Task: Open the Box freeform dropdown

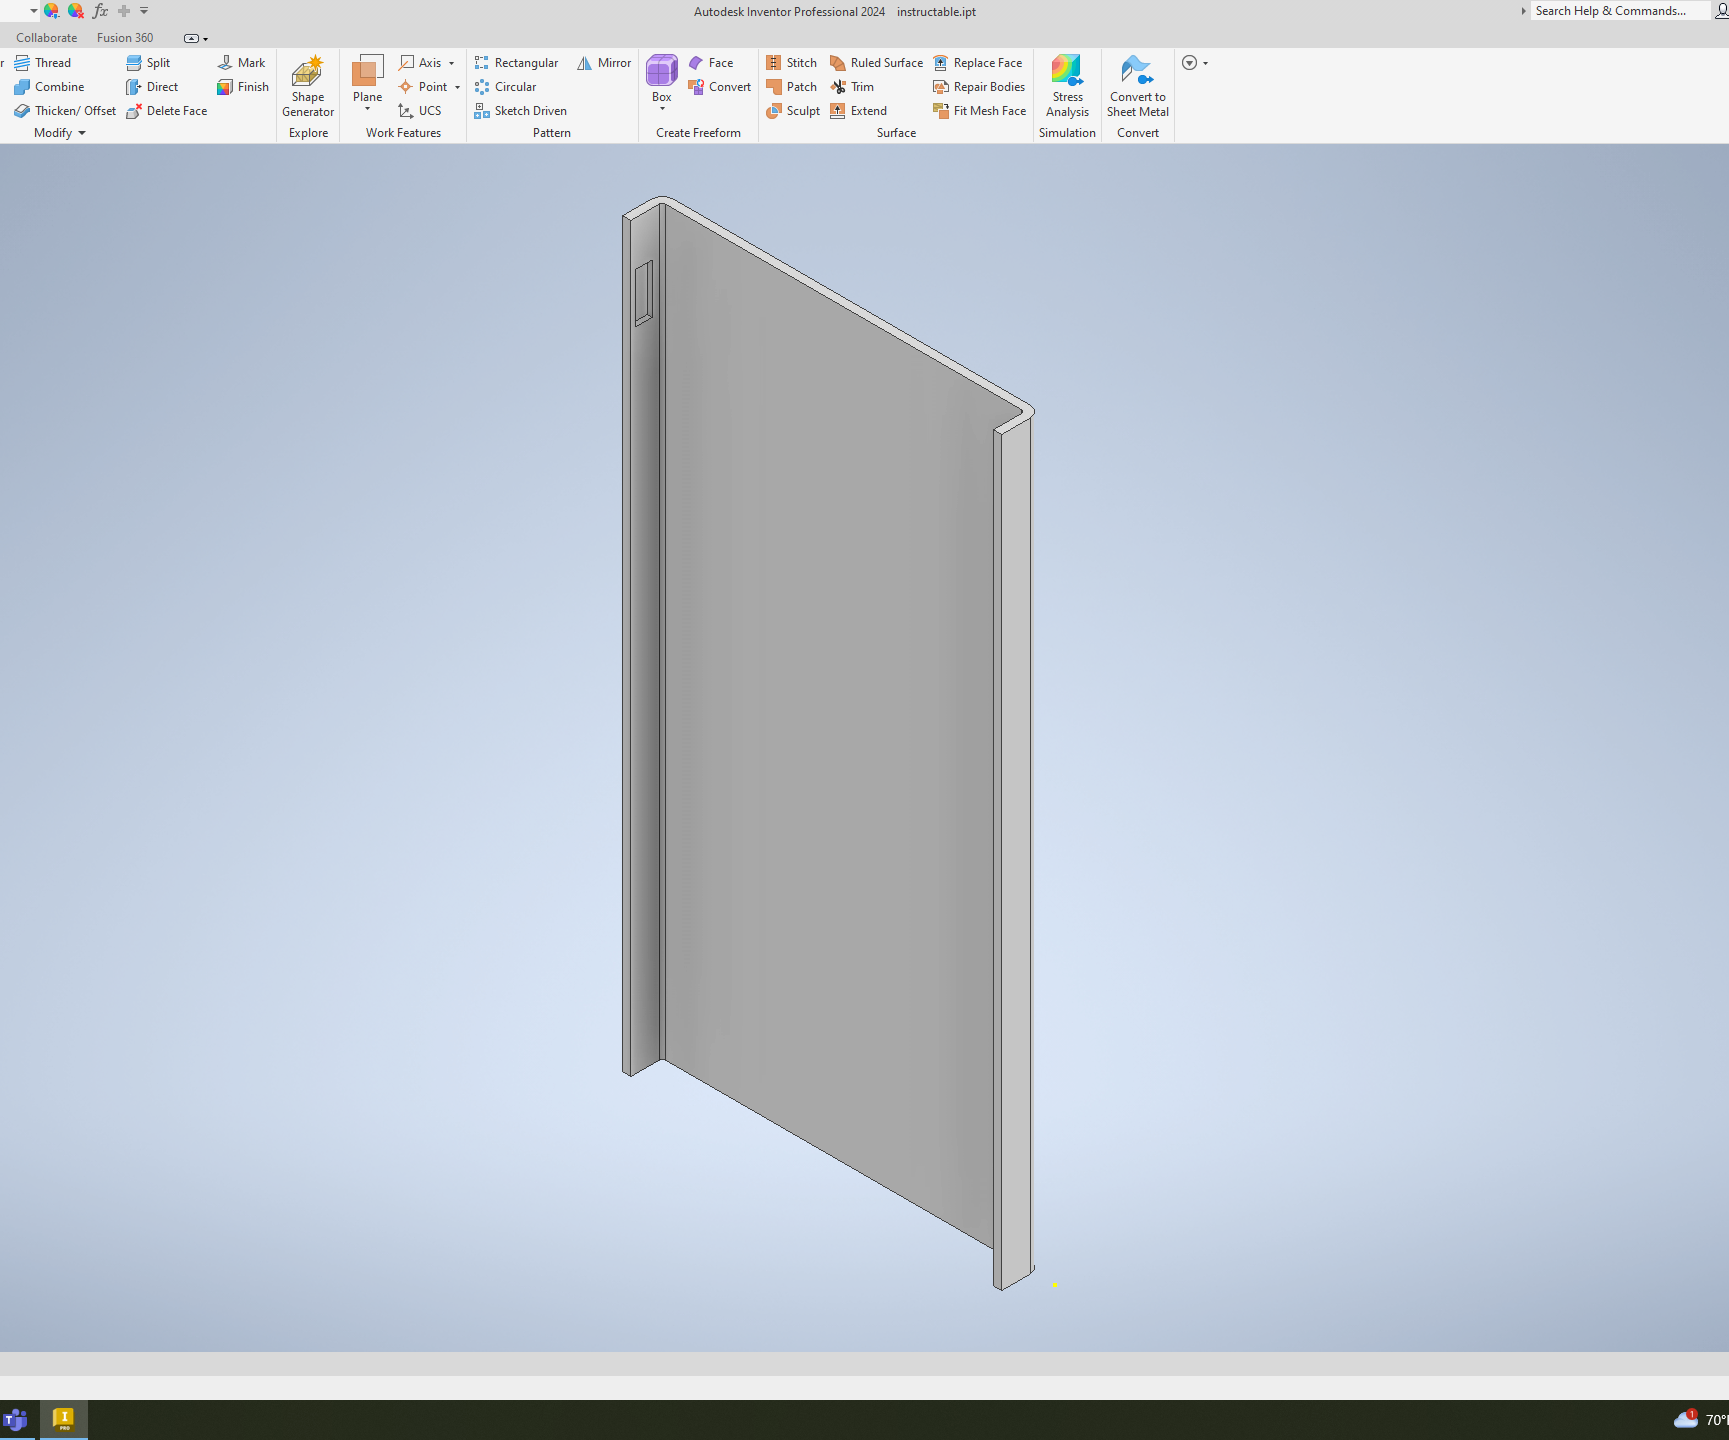Action: click(661, 107)
